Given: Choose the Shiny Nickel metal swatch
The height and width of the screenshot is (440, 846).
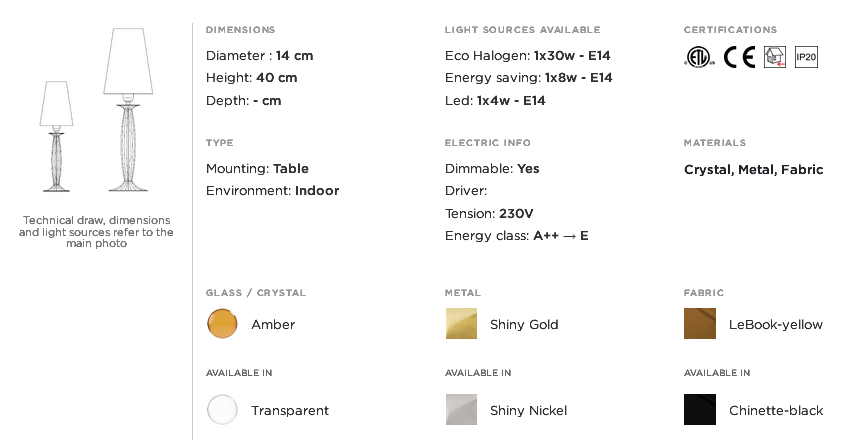Looking at the screenshot, I should [x=461, y=410].
